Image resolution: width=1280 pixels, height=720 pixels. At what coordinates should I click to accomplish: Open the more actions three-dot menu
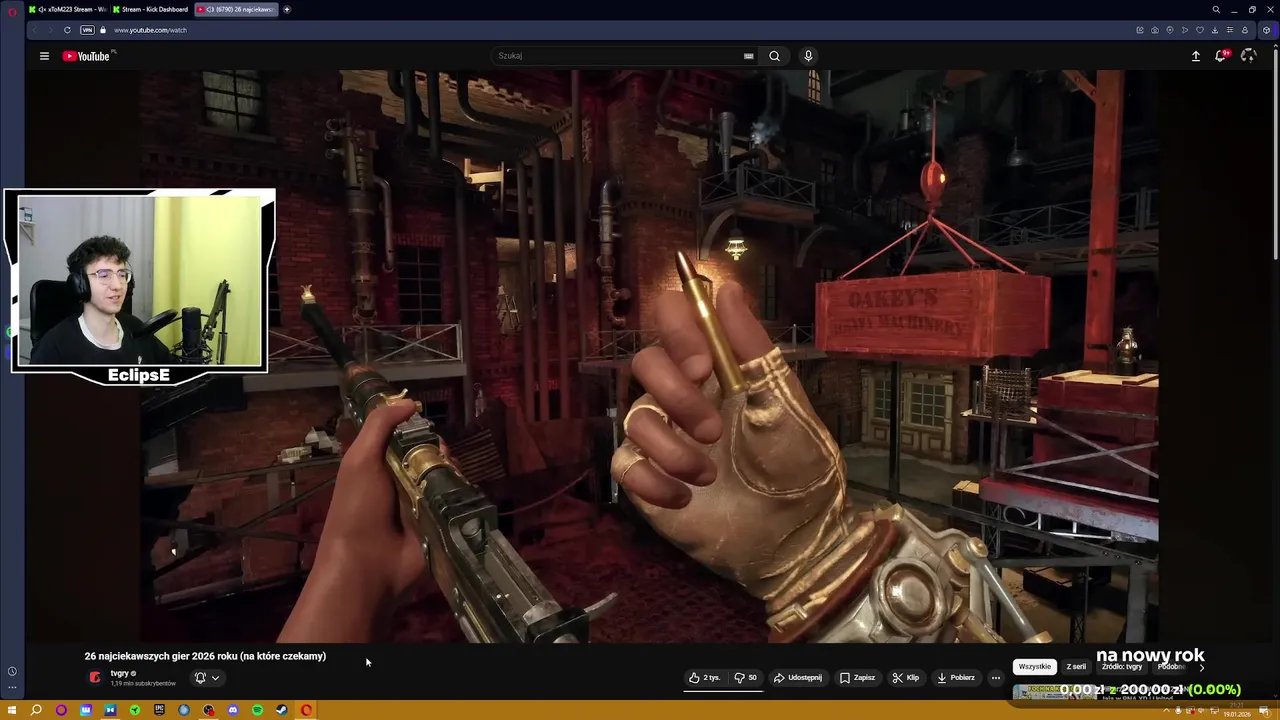(995, 678)
